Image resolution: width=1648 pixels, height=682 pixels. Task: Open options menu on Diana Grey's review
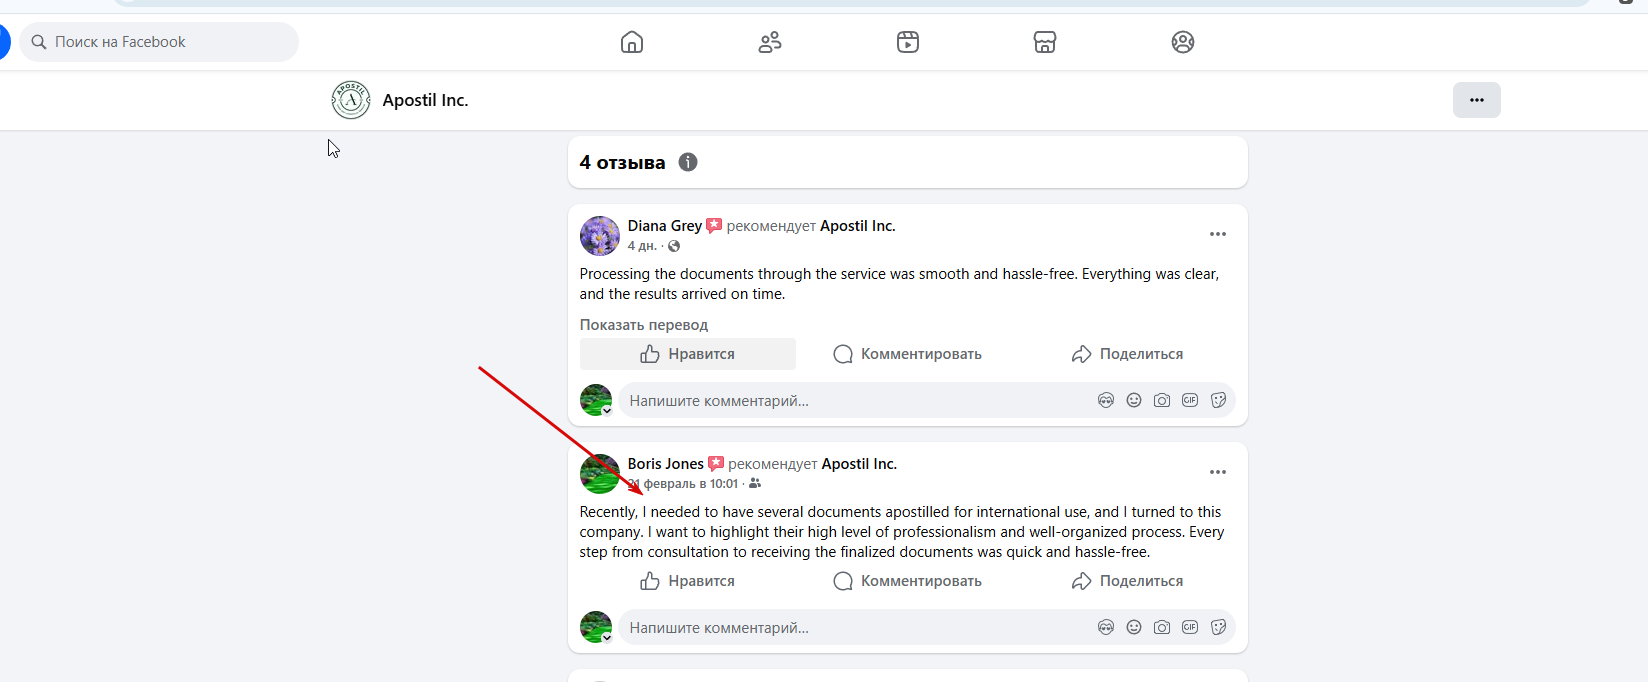pyautogui.click(x=1218, y=234)
